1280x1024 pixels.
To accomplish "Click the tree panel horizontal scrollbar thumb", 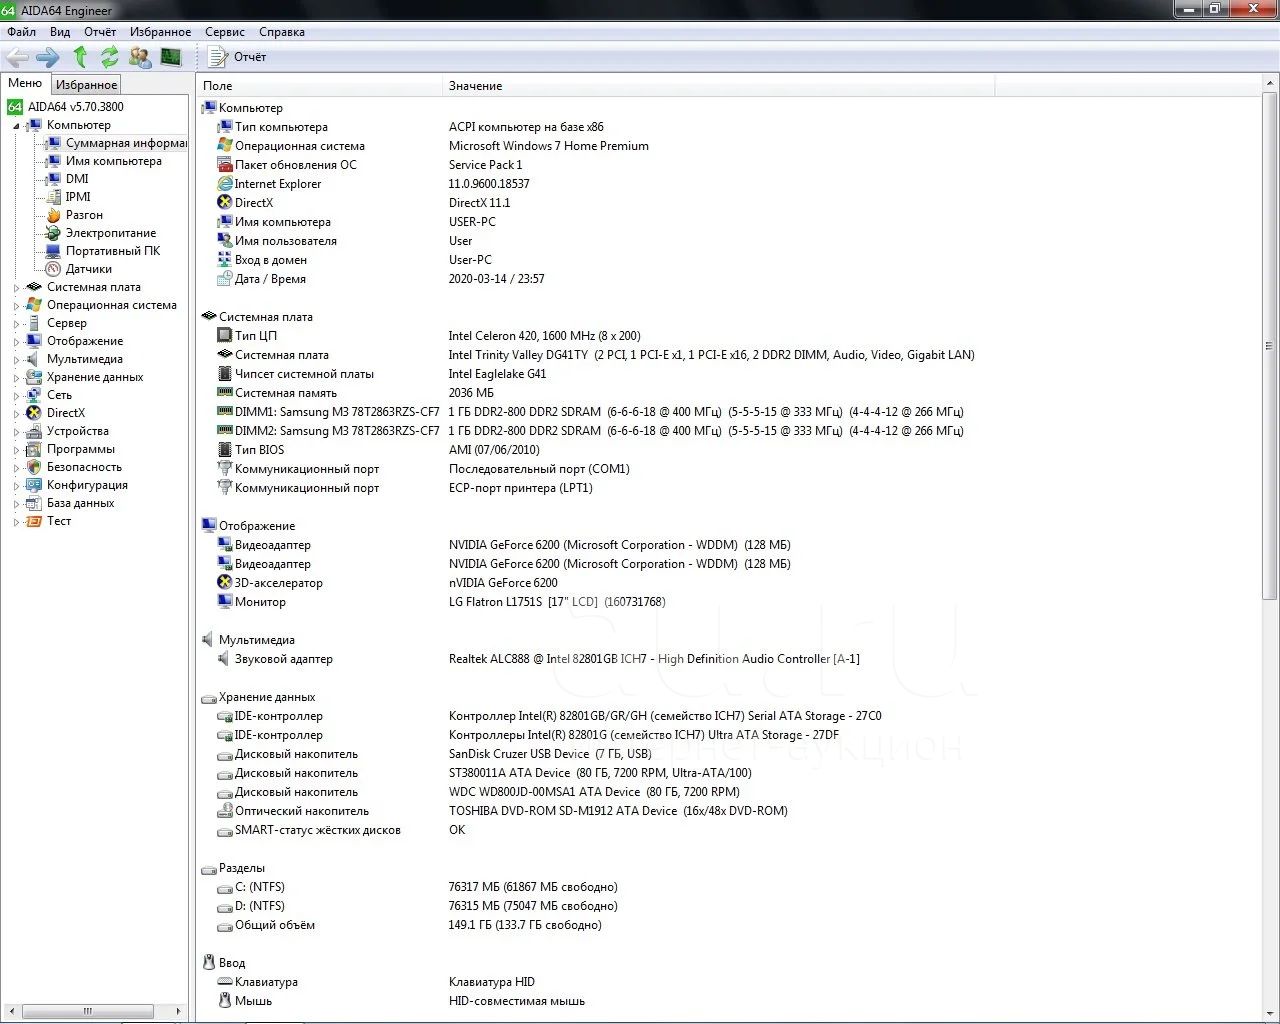I will click(88, 1011).
